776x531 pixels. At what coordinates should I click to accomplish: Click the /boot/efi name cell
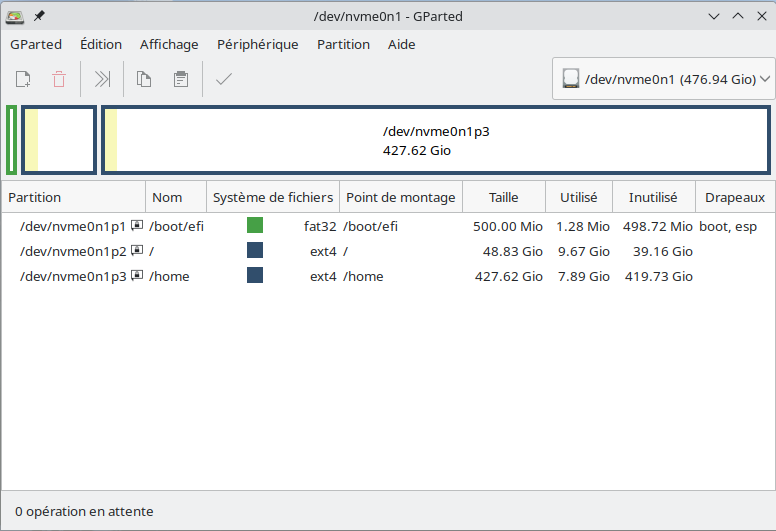click(x=176, y=226)
